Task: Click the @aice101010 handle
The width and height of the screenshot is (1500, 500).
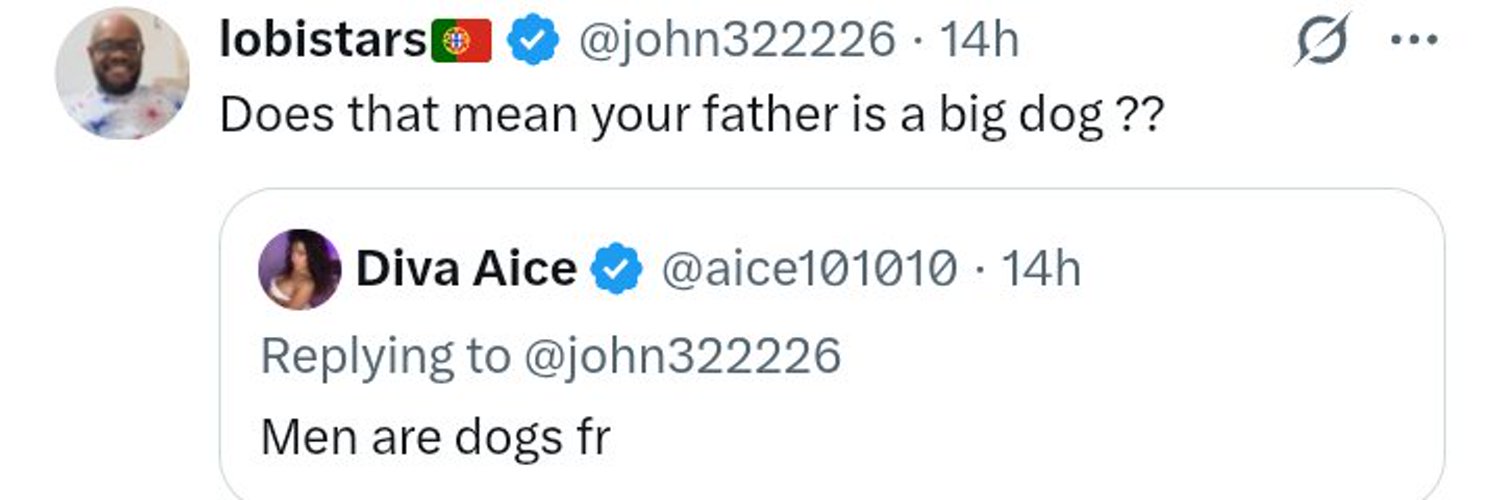Action: pos(804,269)
